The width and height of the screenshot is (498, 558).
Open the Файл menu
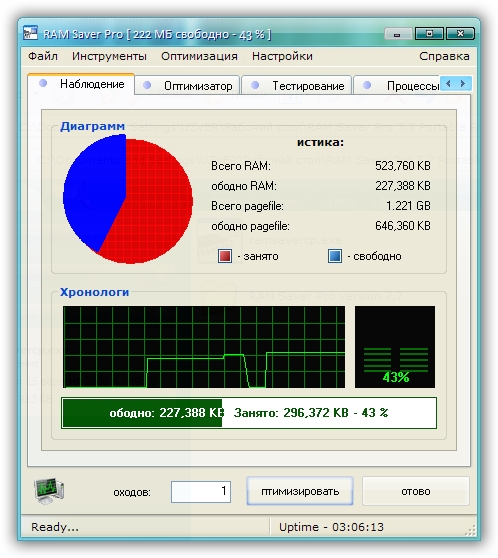pos(43,56)
